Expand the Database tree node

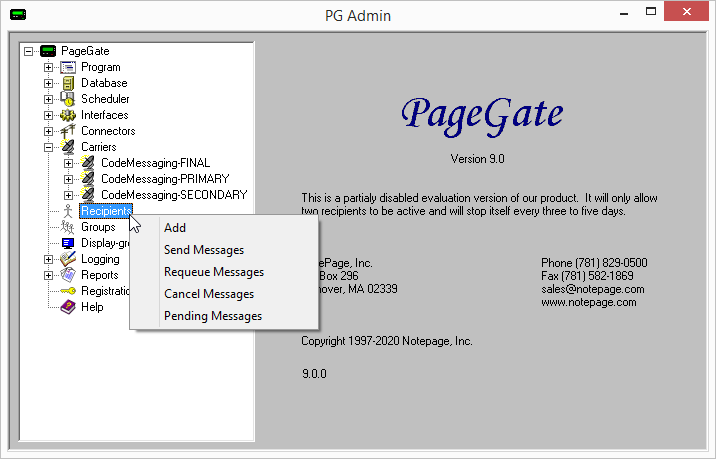[x=48, y=84]
